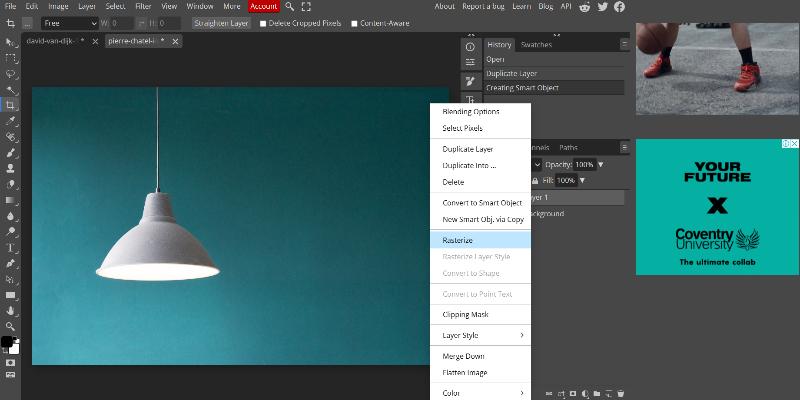Toggle fullscreen mode icon
This screenshot has width=800, height=400.
[306, 7]
